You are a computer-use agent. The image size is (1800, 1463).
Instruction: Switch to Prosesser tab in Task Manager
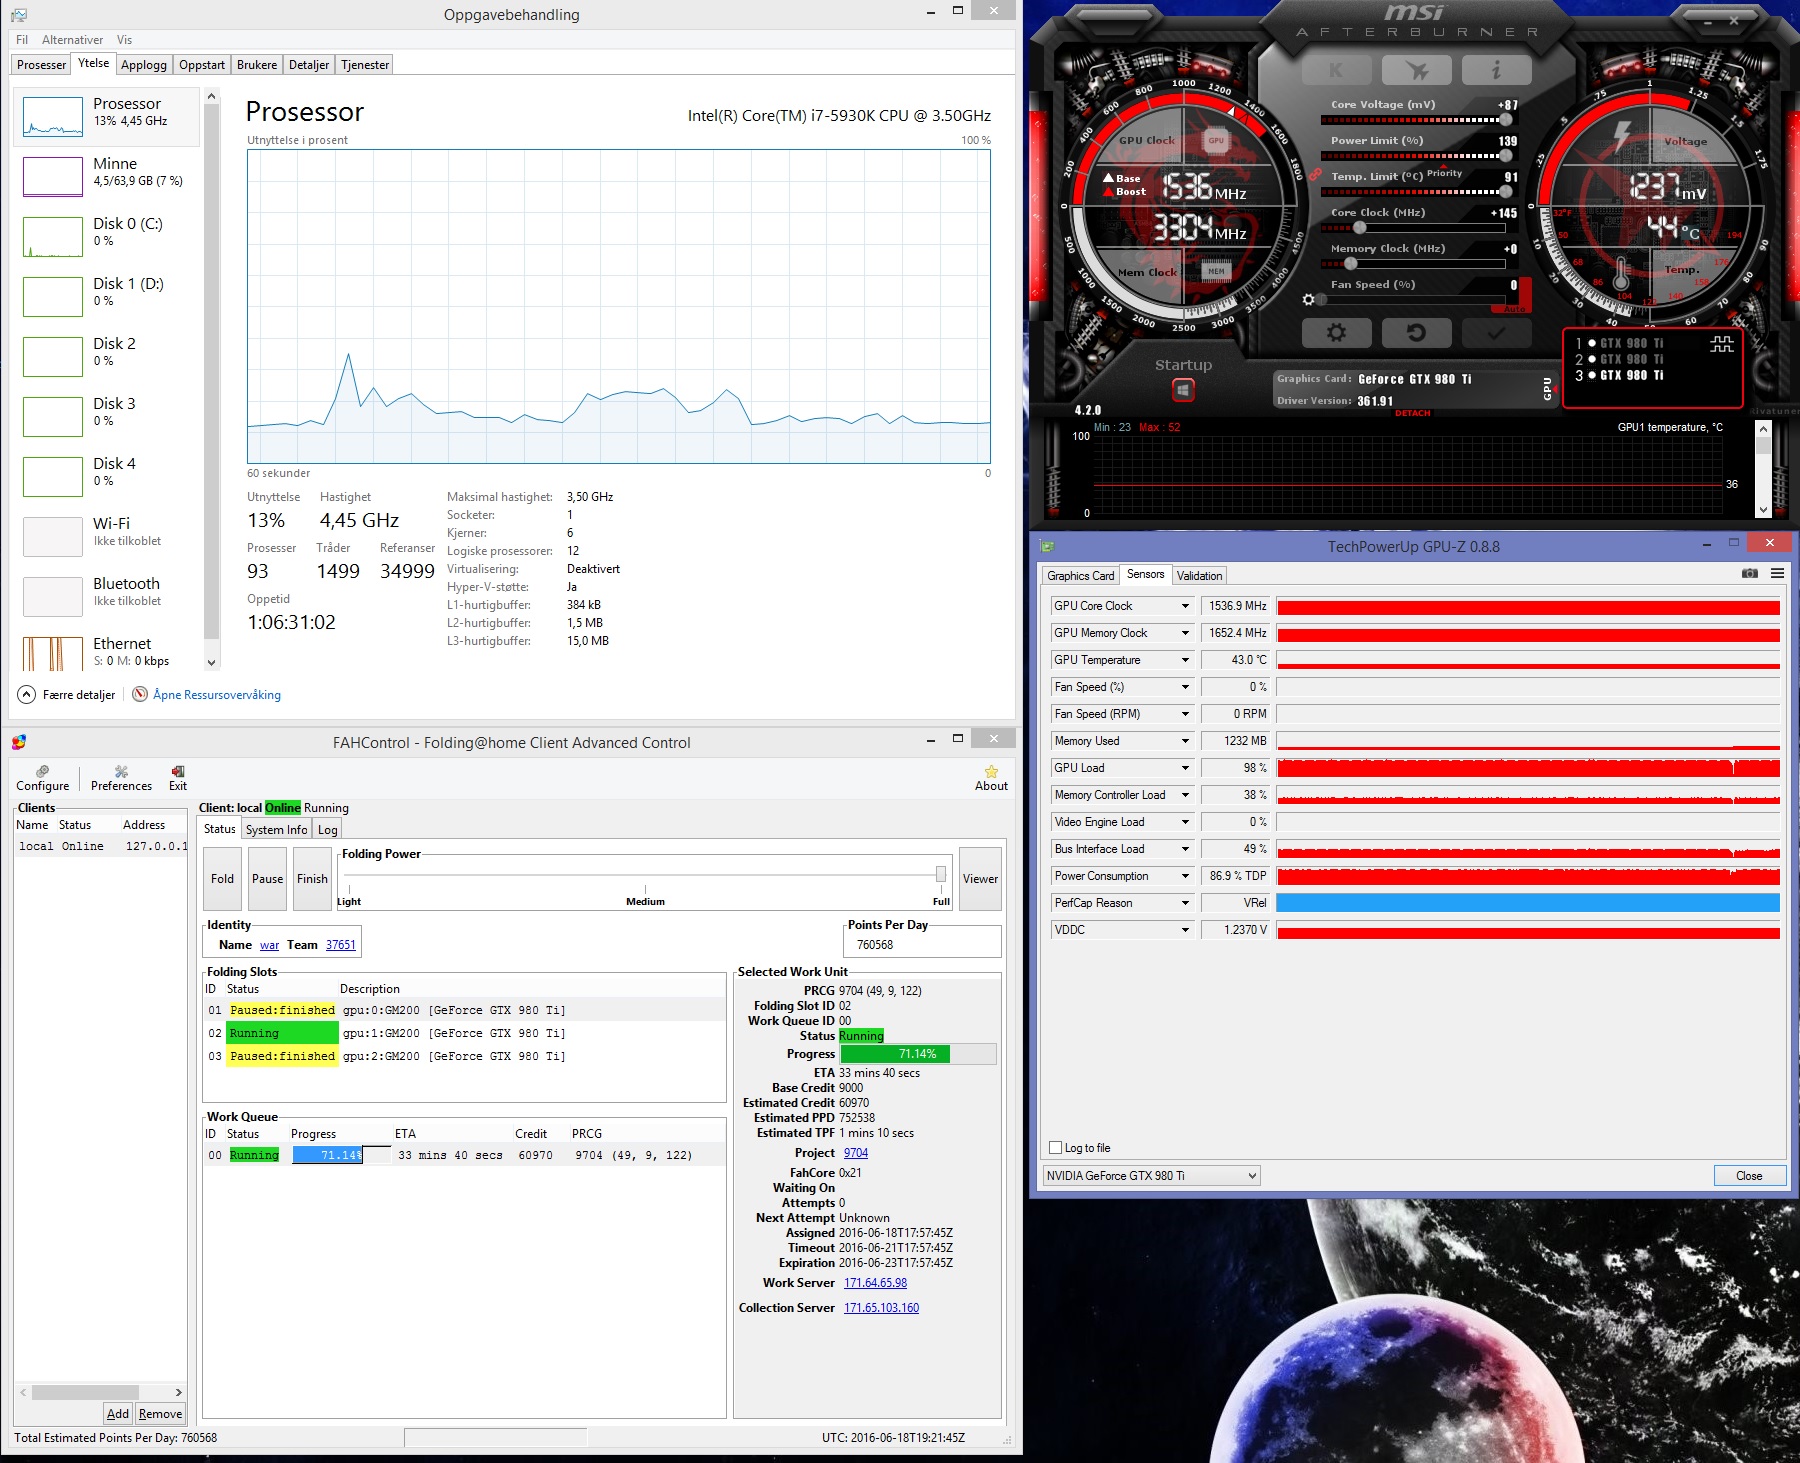[42, 65]
